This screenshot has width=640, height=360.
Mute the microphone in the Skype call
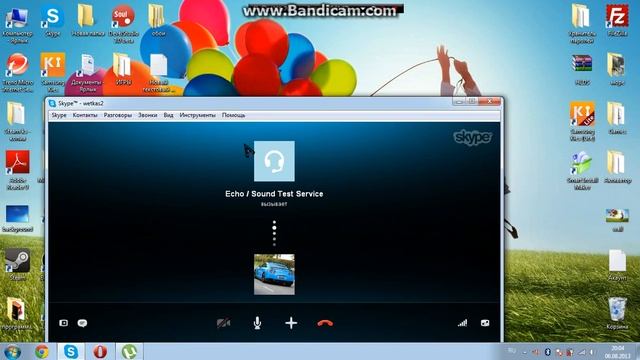257,323
